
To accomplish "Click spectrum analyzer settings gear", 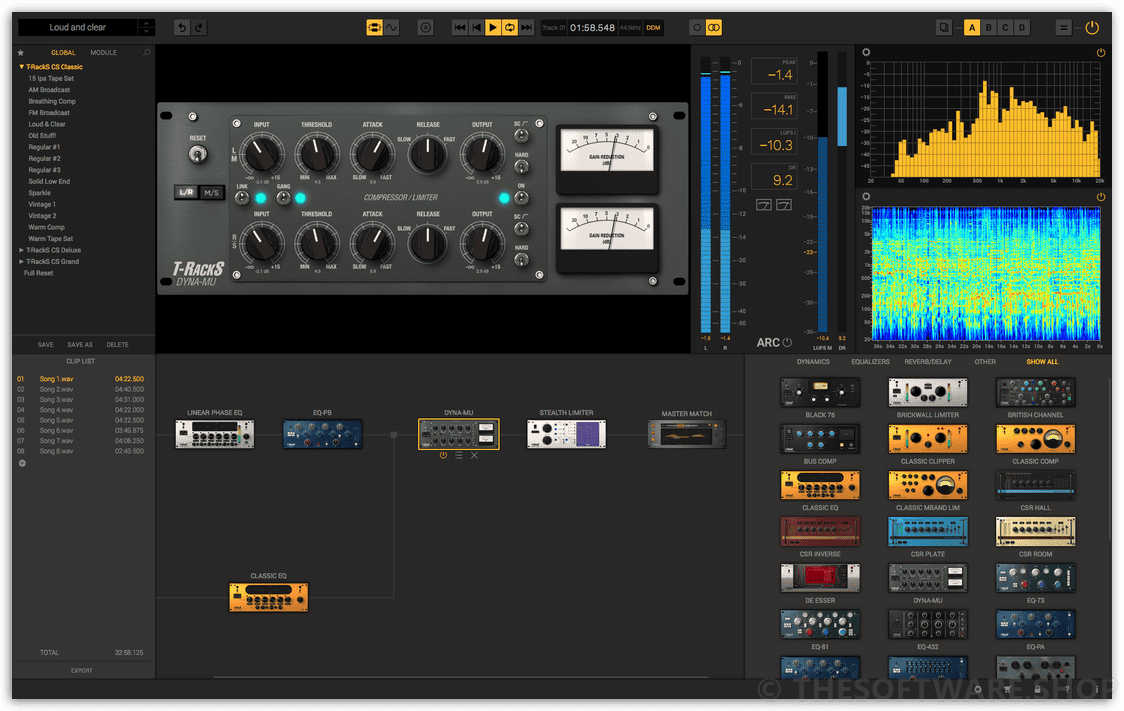I will tap(866, 52).
